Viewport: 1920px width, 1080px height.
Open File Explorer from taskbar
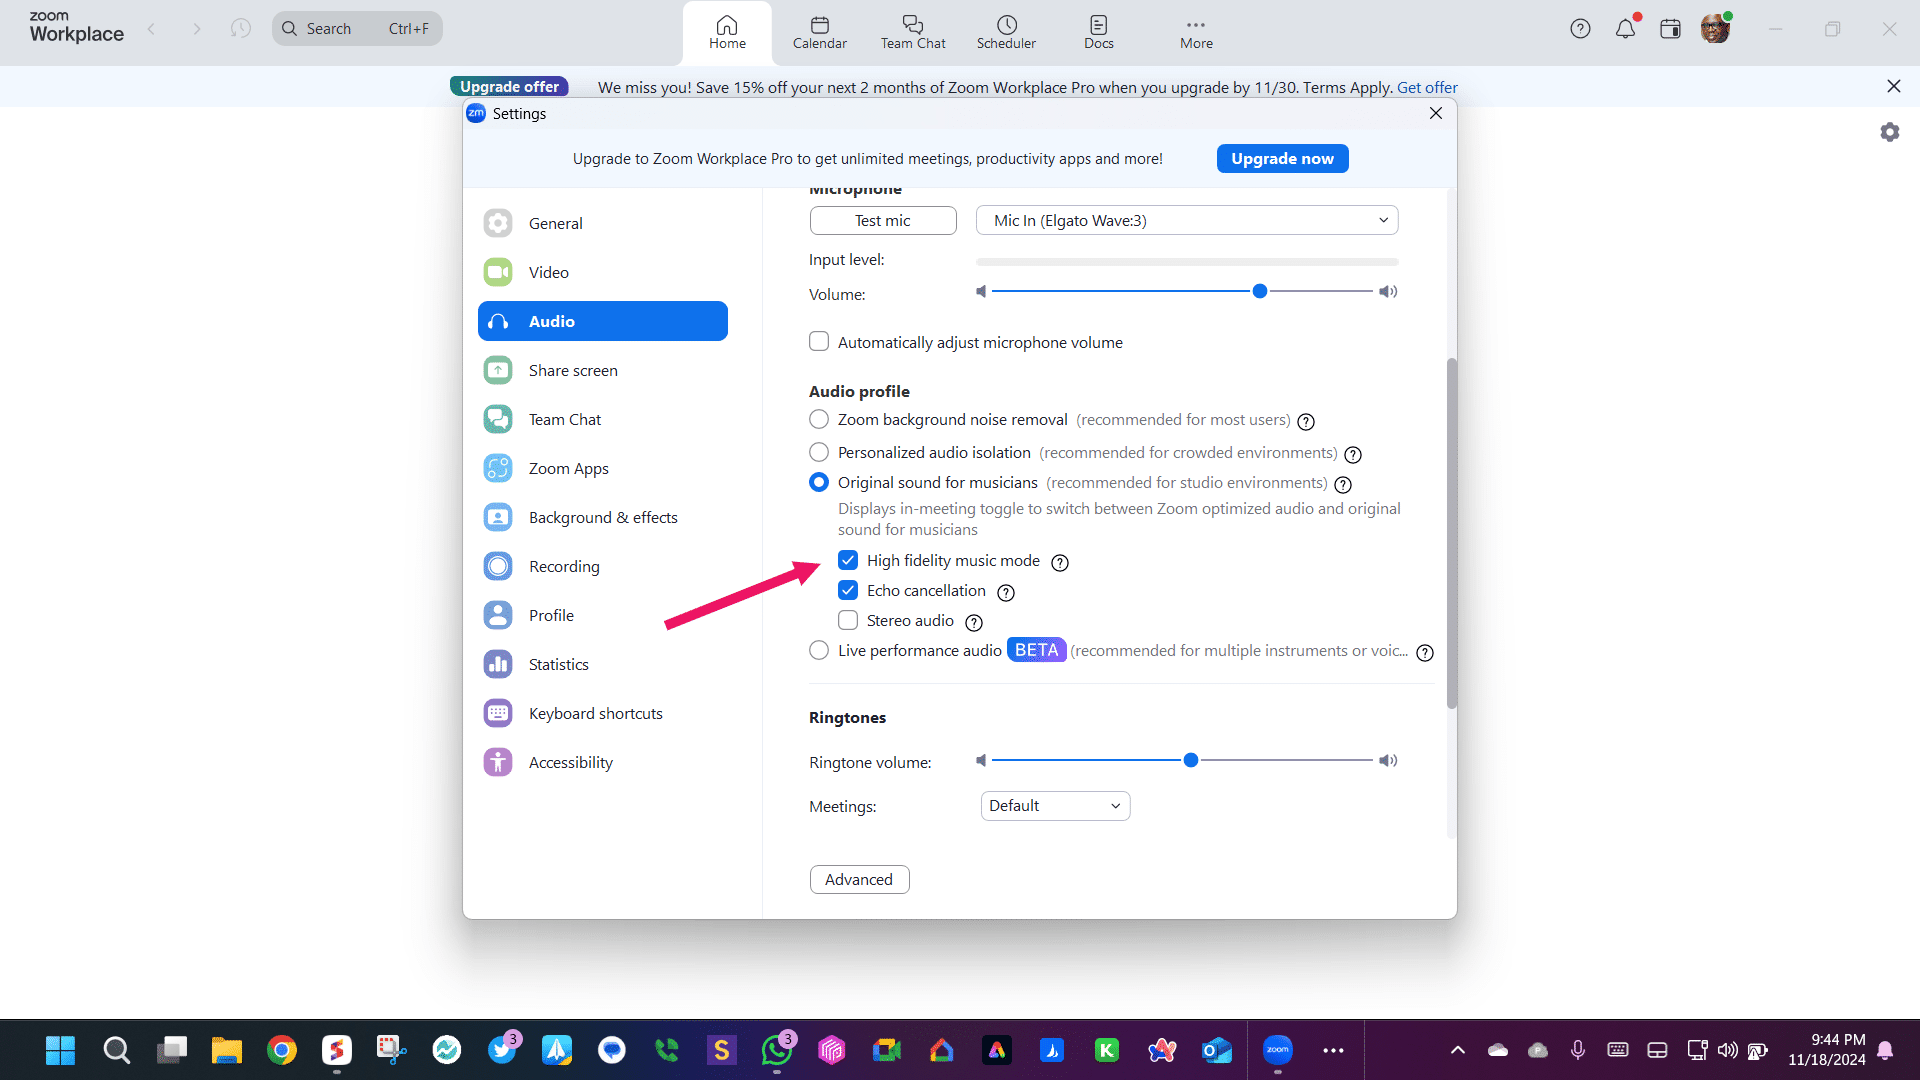click(x=227, y=1050)
